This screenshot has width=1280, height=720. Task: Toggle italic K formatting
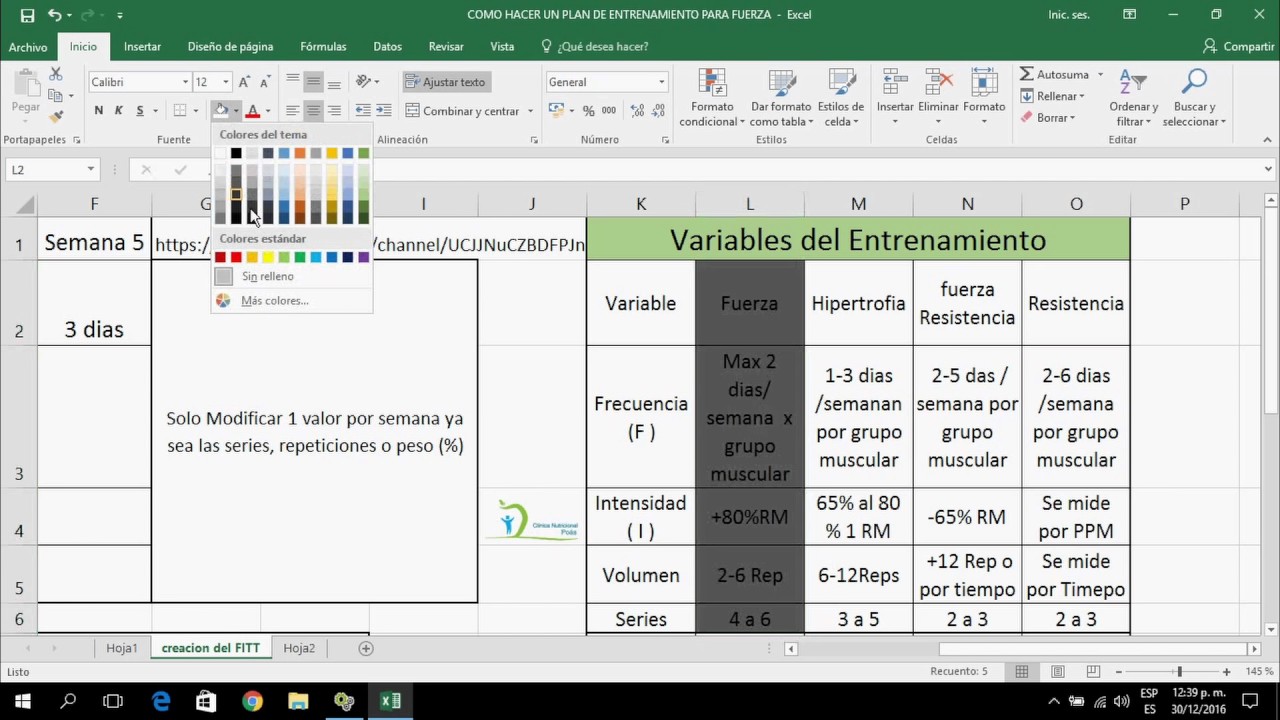(x=119, y=111)
